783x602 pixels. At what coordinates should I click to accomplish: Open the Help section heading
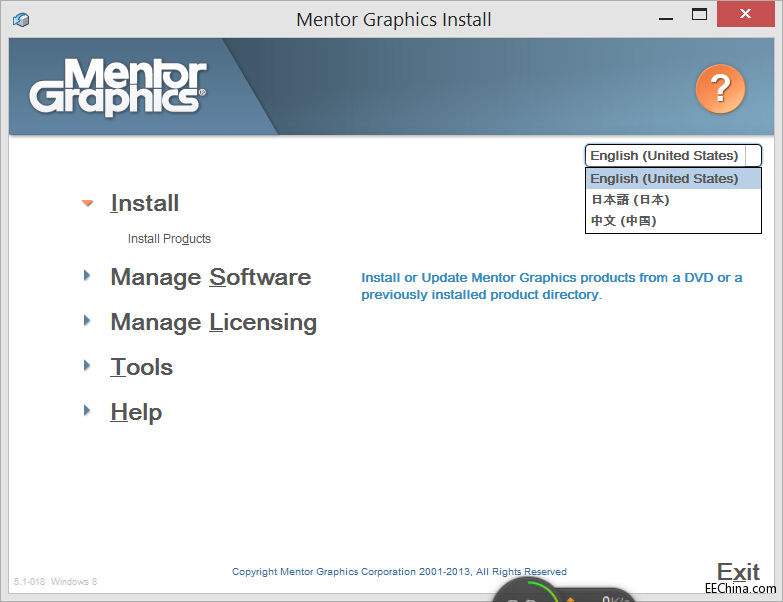click(x=136, y=412)
